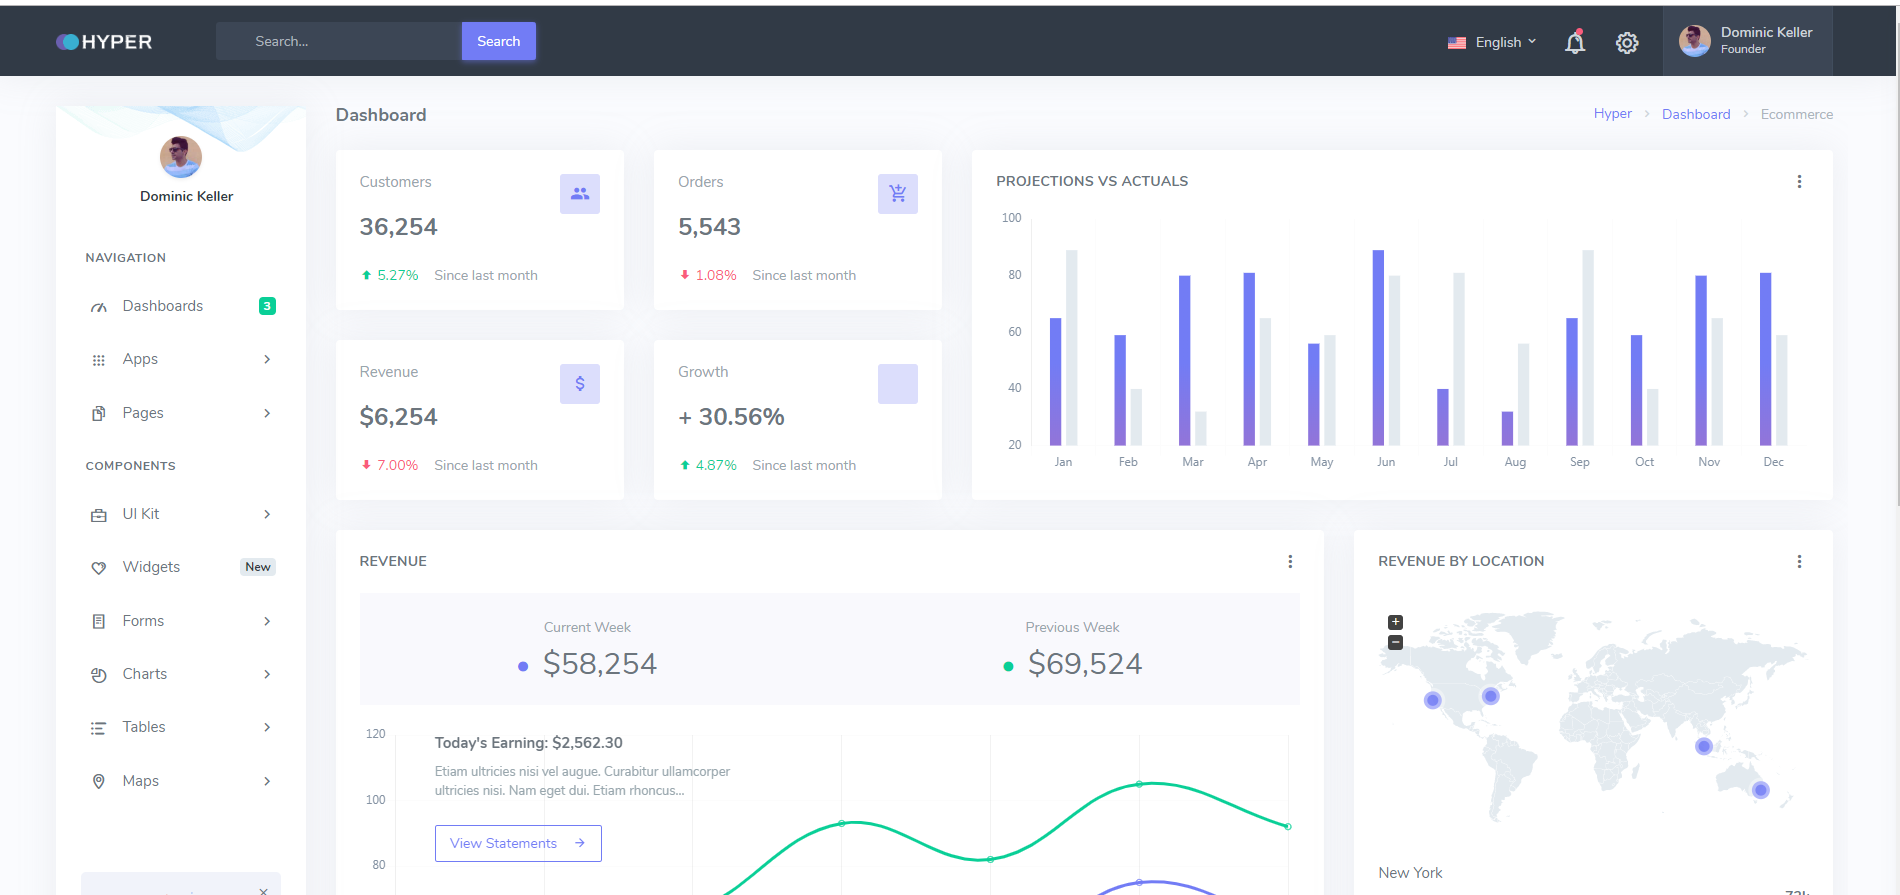Click the New York location label
The image size is (1900, 895).
(1410, 873)
